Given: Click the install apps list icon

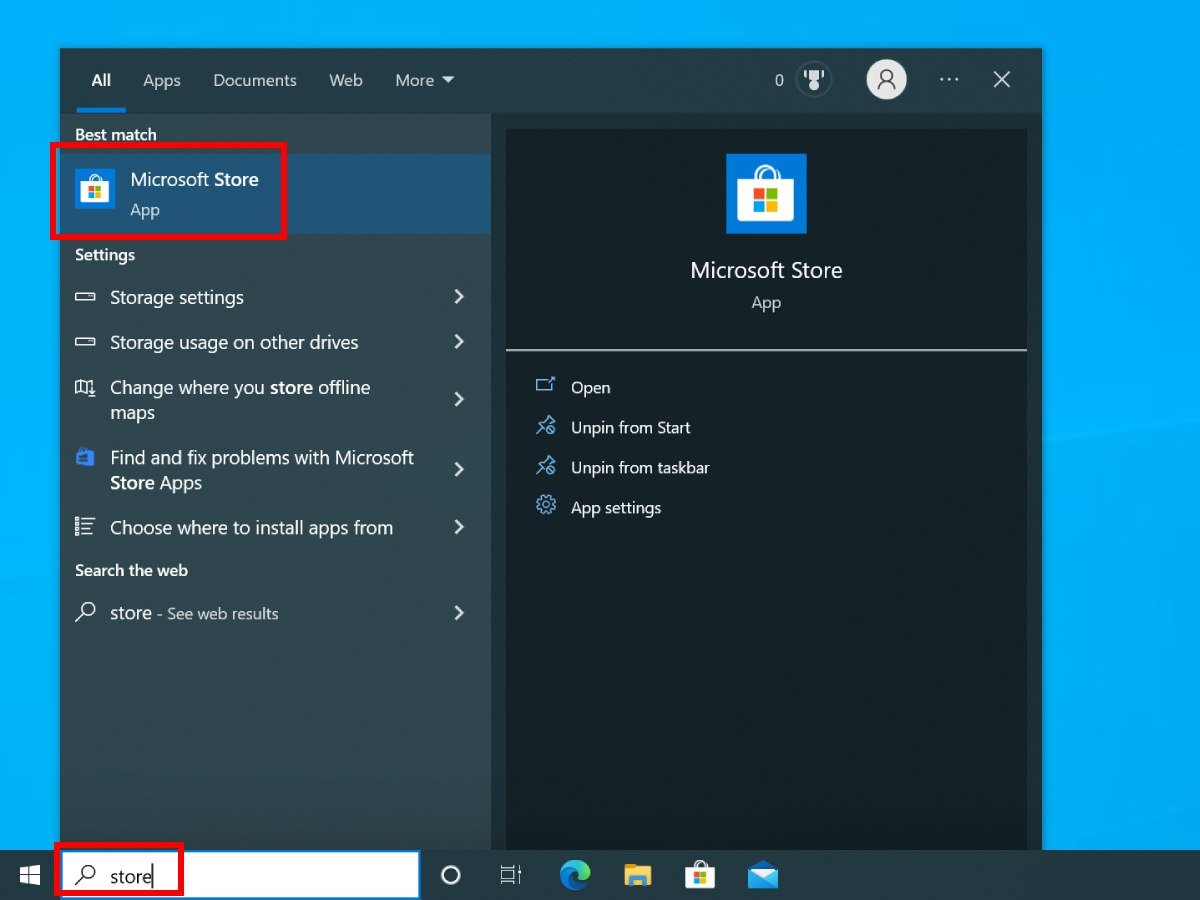Looking at the screenshot, I should point(85,527).
